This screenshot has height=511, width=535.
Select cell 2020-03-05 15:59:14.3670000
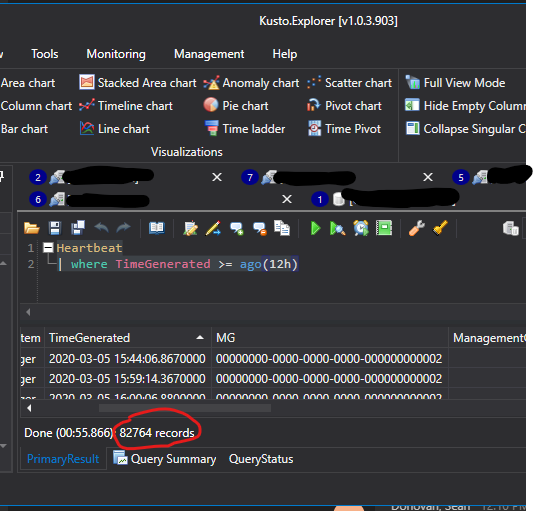[x=127, y=379]
